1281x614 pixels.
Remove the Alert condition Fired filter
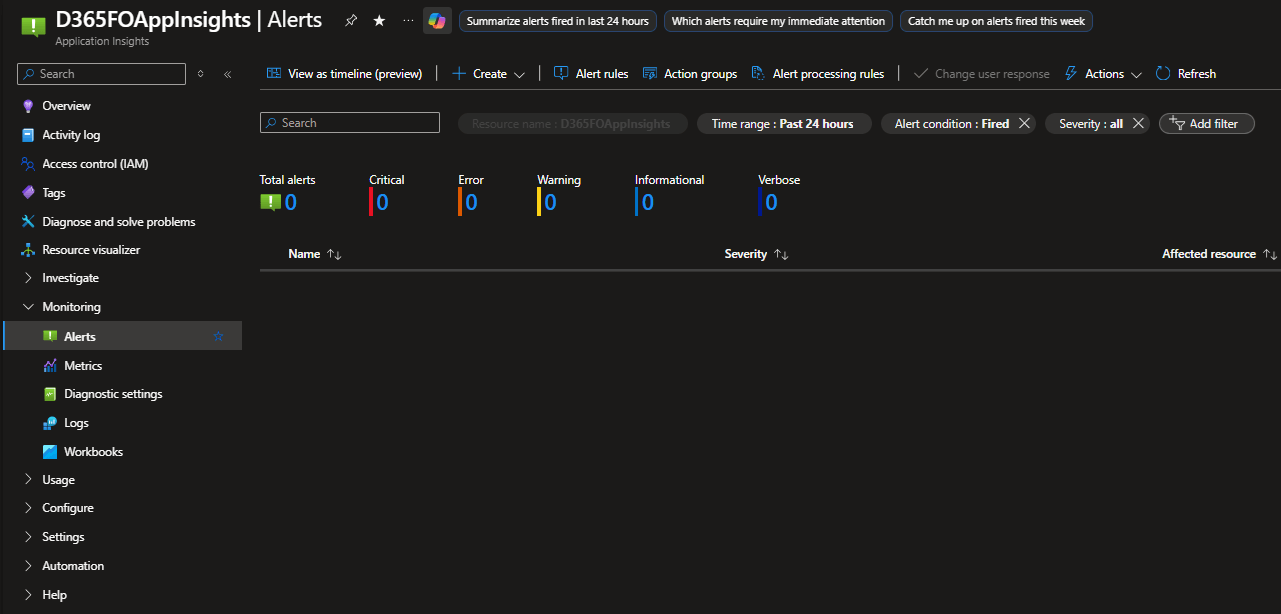click(x=1023, y=124)
